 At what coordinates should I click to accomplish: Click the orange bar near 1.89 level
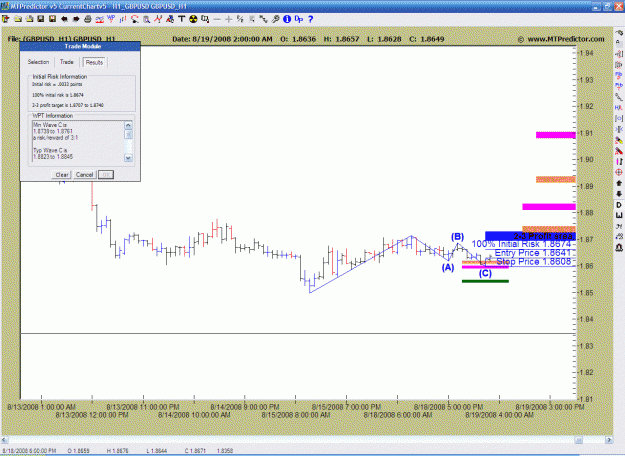tap(556, 180)
